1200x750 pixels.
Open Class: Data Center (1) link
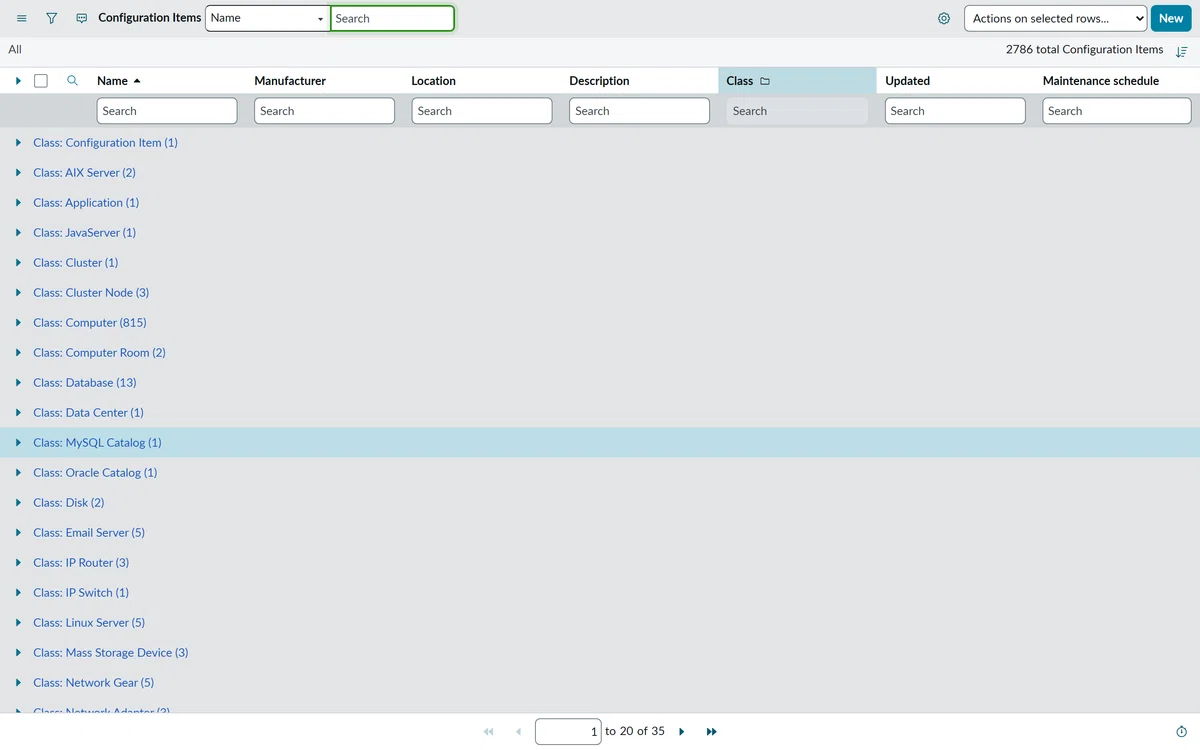tap(88, 413)
